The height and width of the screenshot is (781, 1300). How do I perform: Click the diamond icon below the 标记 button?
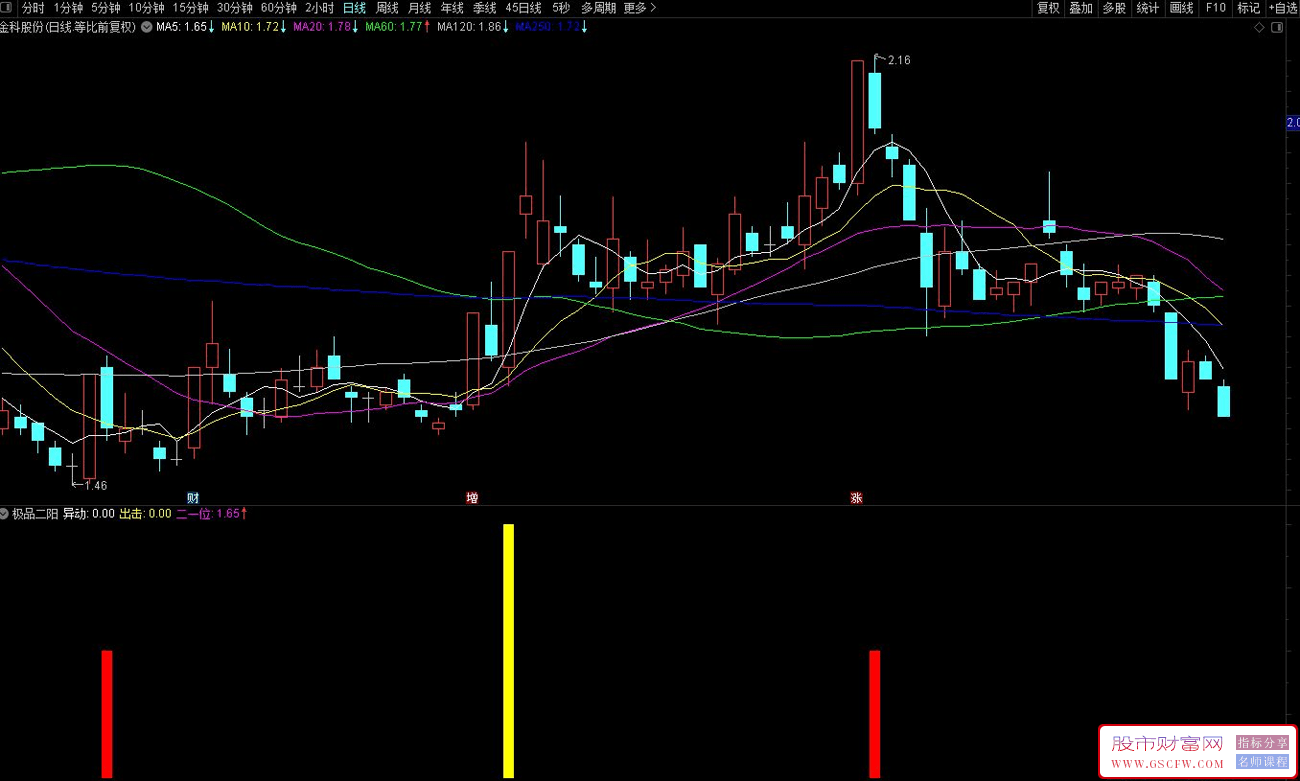coord(1259,27)
